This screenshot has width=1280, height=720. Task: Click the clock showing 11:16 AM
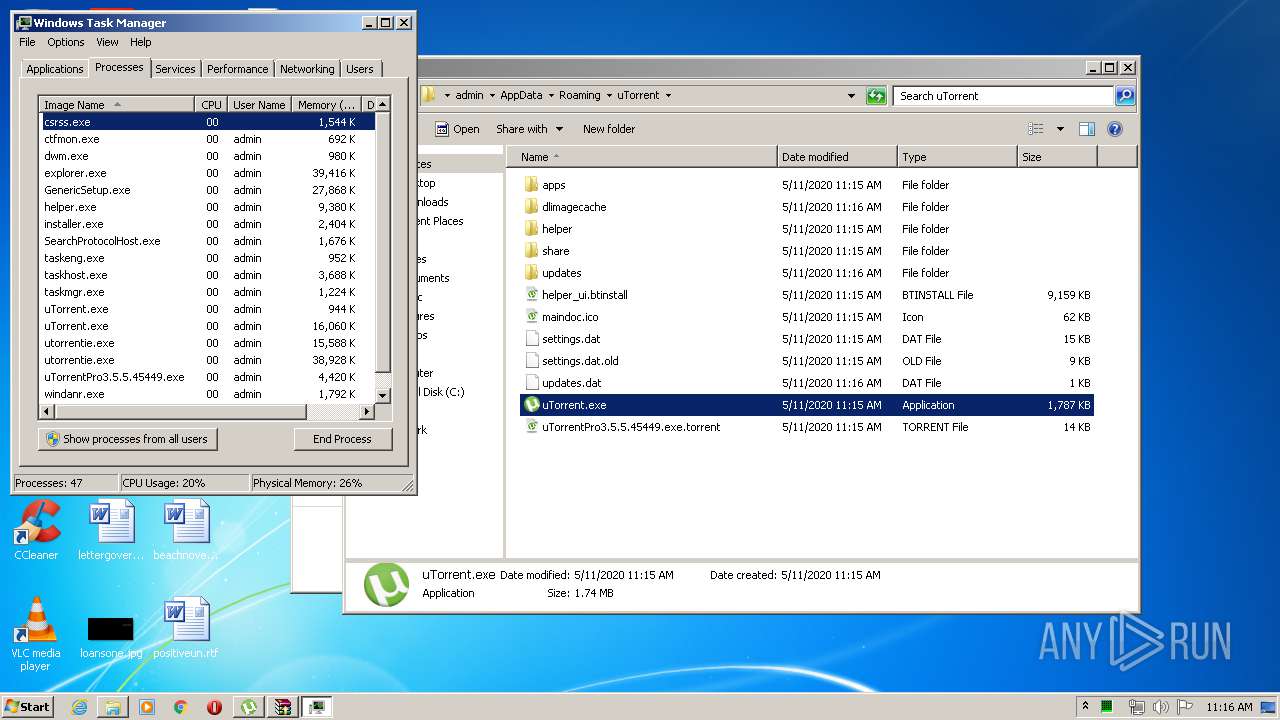(x=1229, y=707)
